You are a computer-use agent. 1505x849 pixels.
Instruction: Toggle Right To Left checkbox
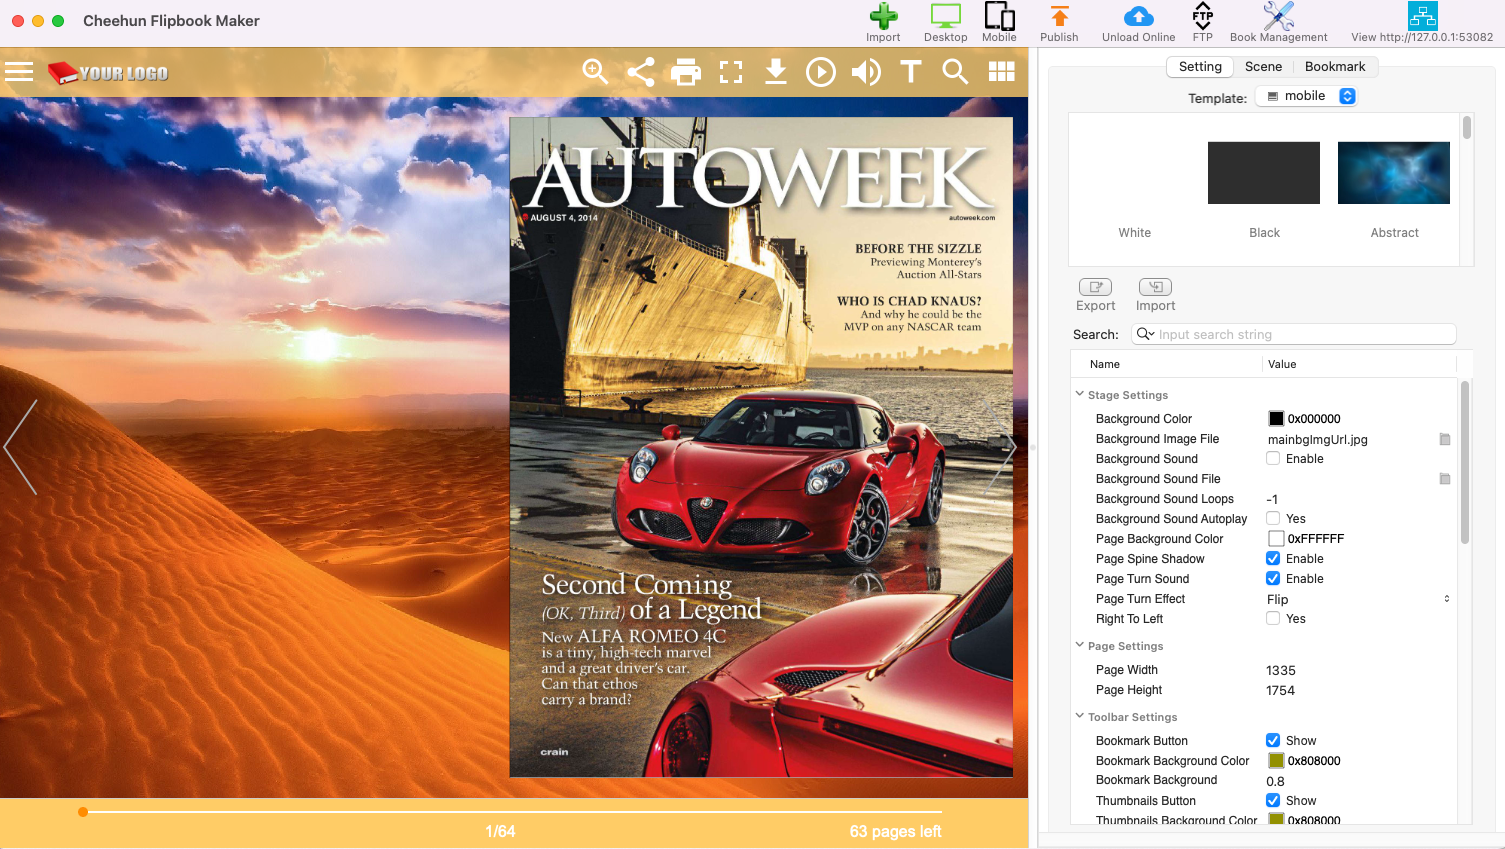tap(1273, 619)
